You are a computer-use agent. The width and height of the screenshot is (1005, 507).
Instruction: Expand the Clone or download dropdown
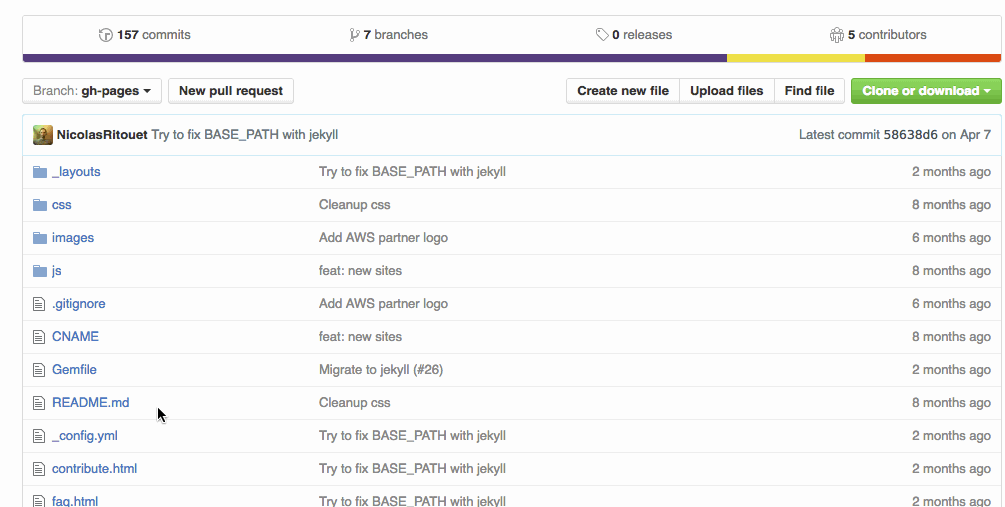[925, 91]
